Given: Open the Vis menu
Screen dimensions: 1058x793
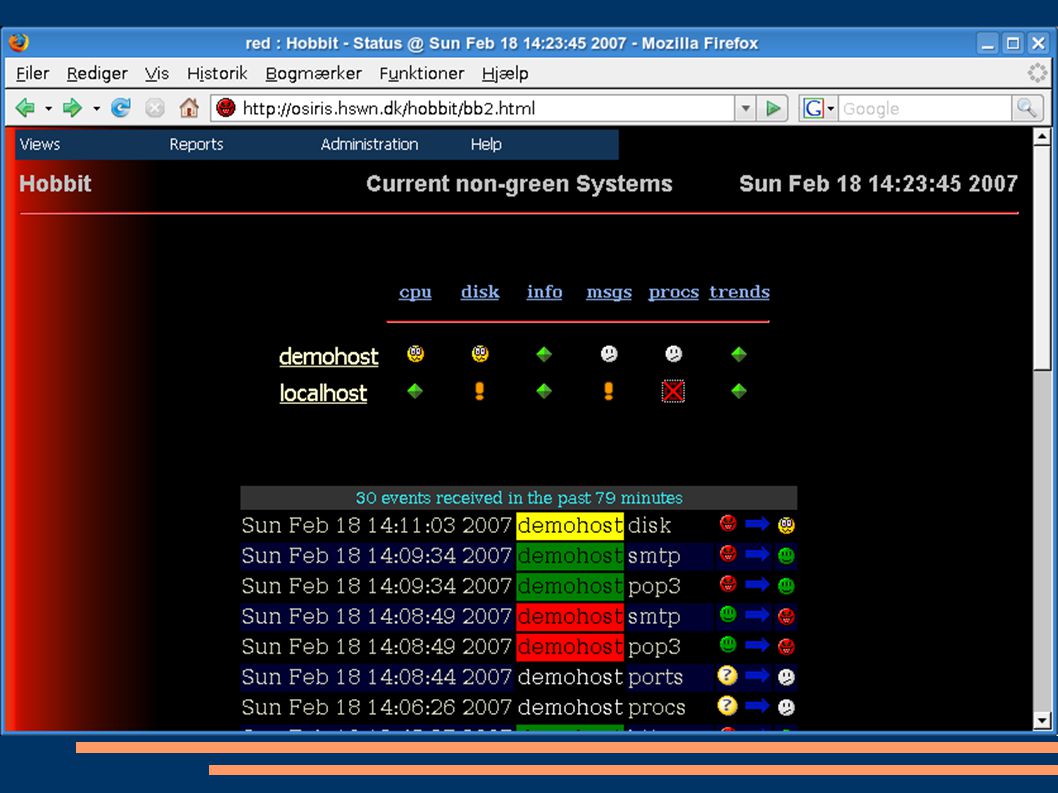Looking at the screenshot, I should pyautogui.click(x=157, y=73).
